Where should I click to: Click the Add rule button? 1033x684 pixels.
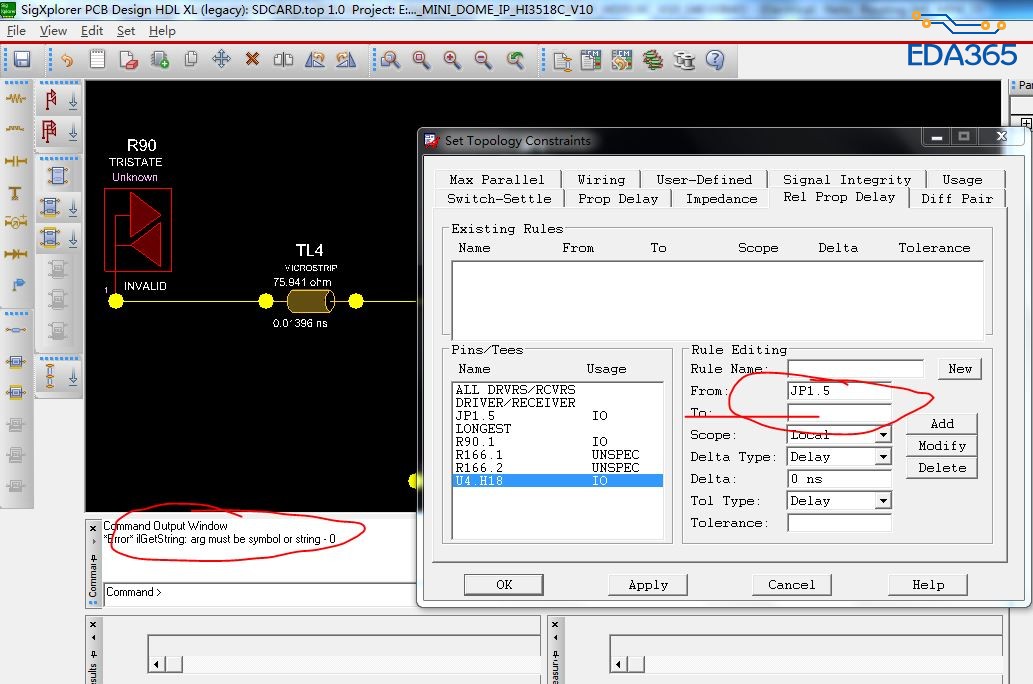pos(941,424)
